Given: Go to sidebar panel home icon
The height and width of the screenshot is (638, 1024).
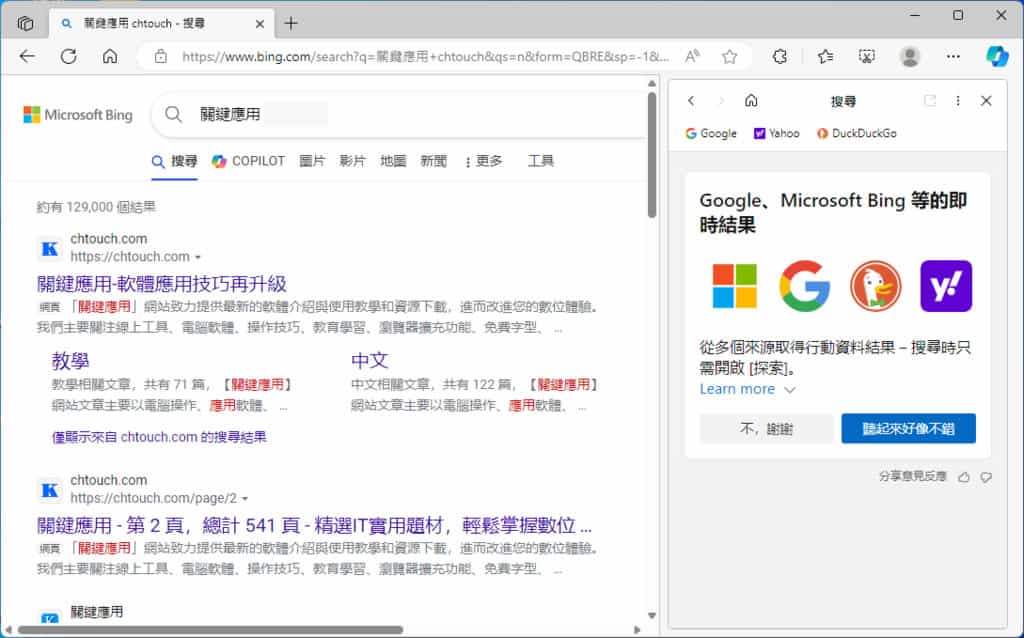Looking at the screenshot, I should pyautogui.click(x=751, y=101).
